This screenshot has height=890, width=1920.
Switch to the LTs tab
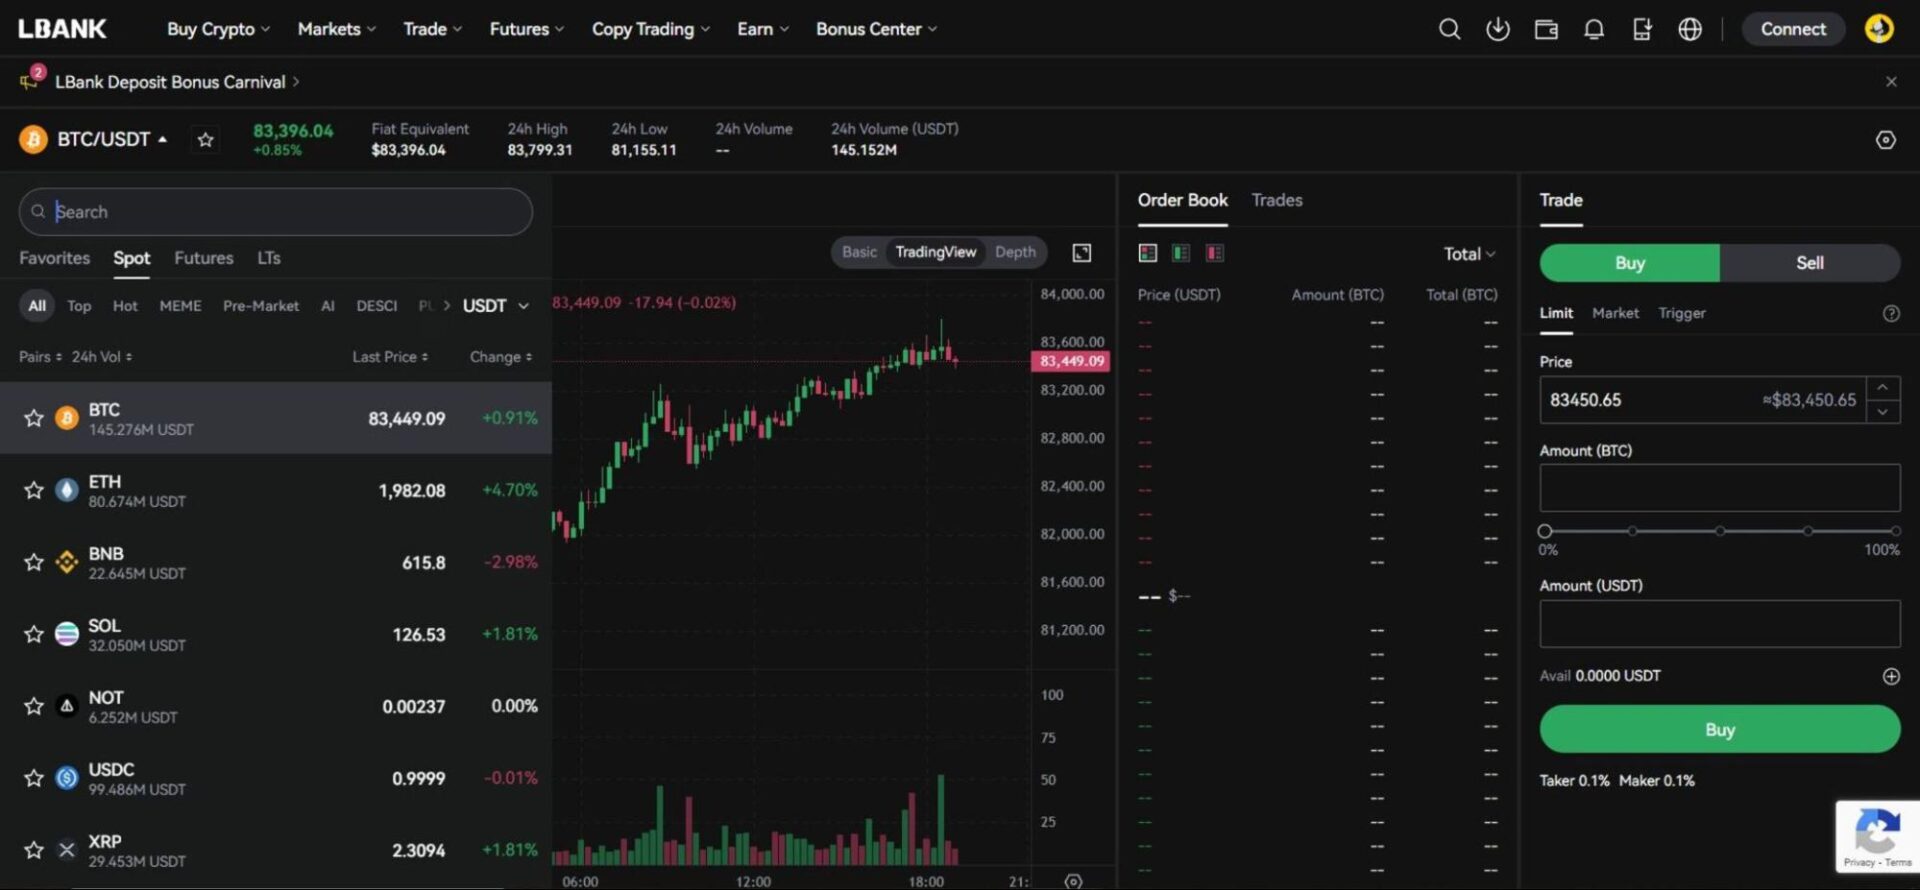[x=269, y=258]
